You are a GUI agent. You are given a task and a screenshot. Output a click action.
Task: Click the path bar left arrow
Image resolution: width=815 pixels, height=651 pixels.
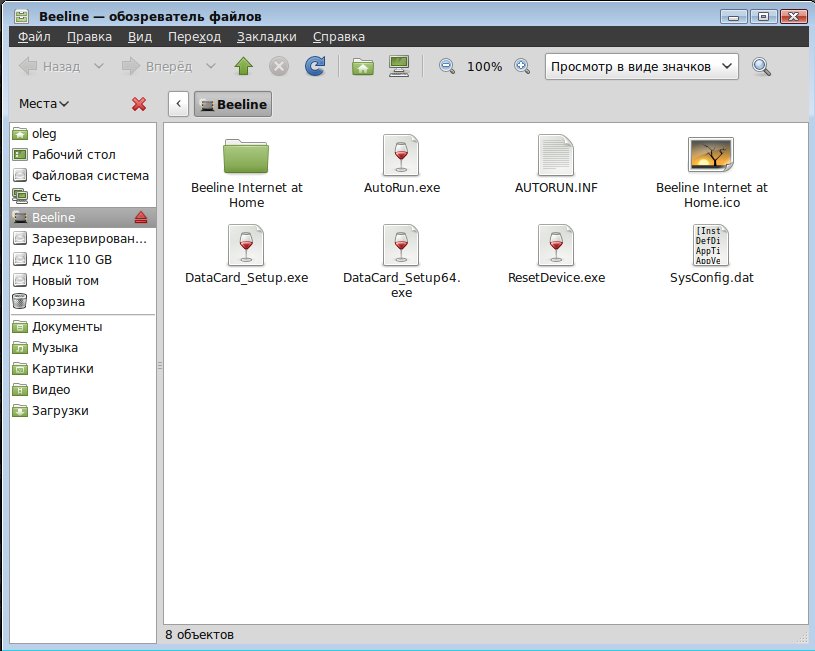(x=178, y=104)
